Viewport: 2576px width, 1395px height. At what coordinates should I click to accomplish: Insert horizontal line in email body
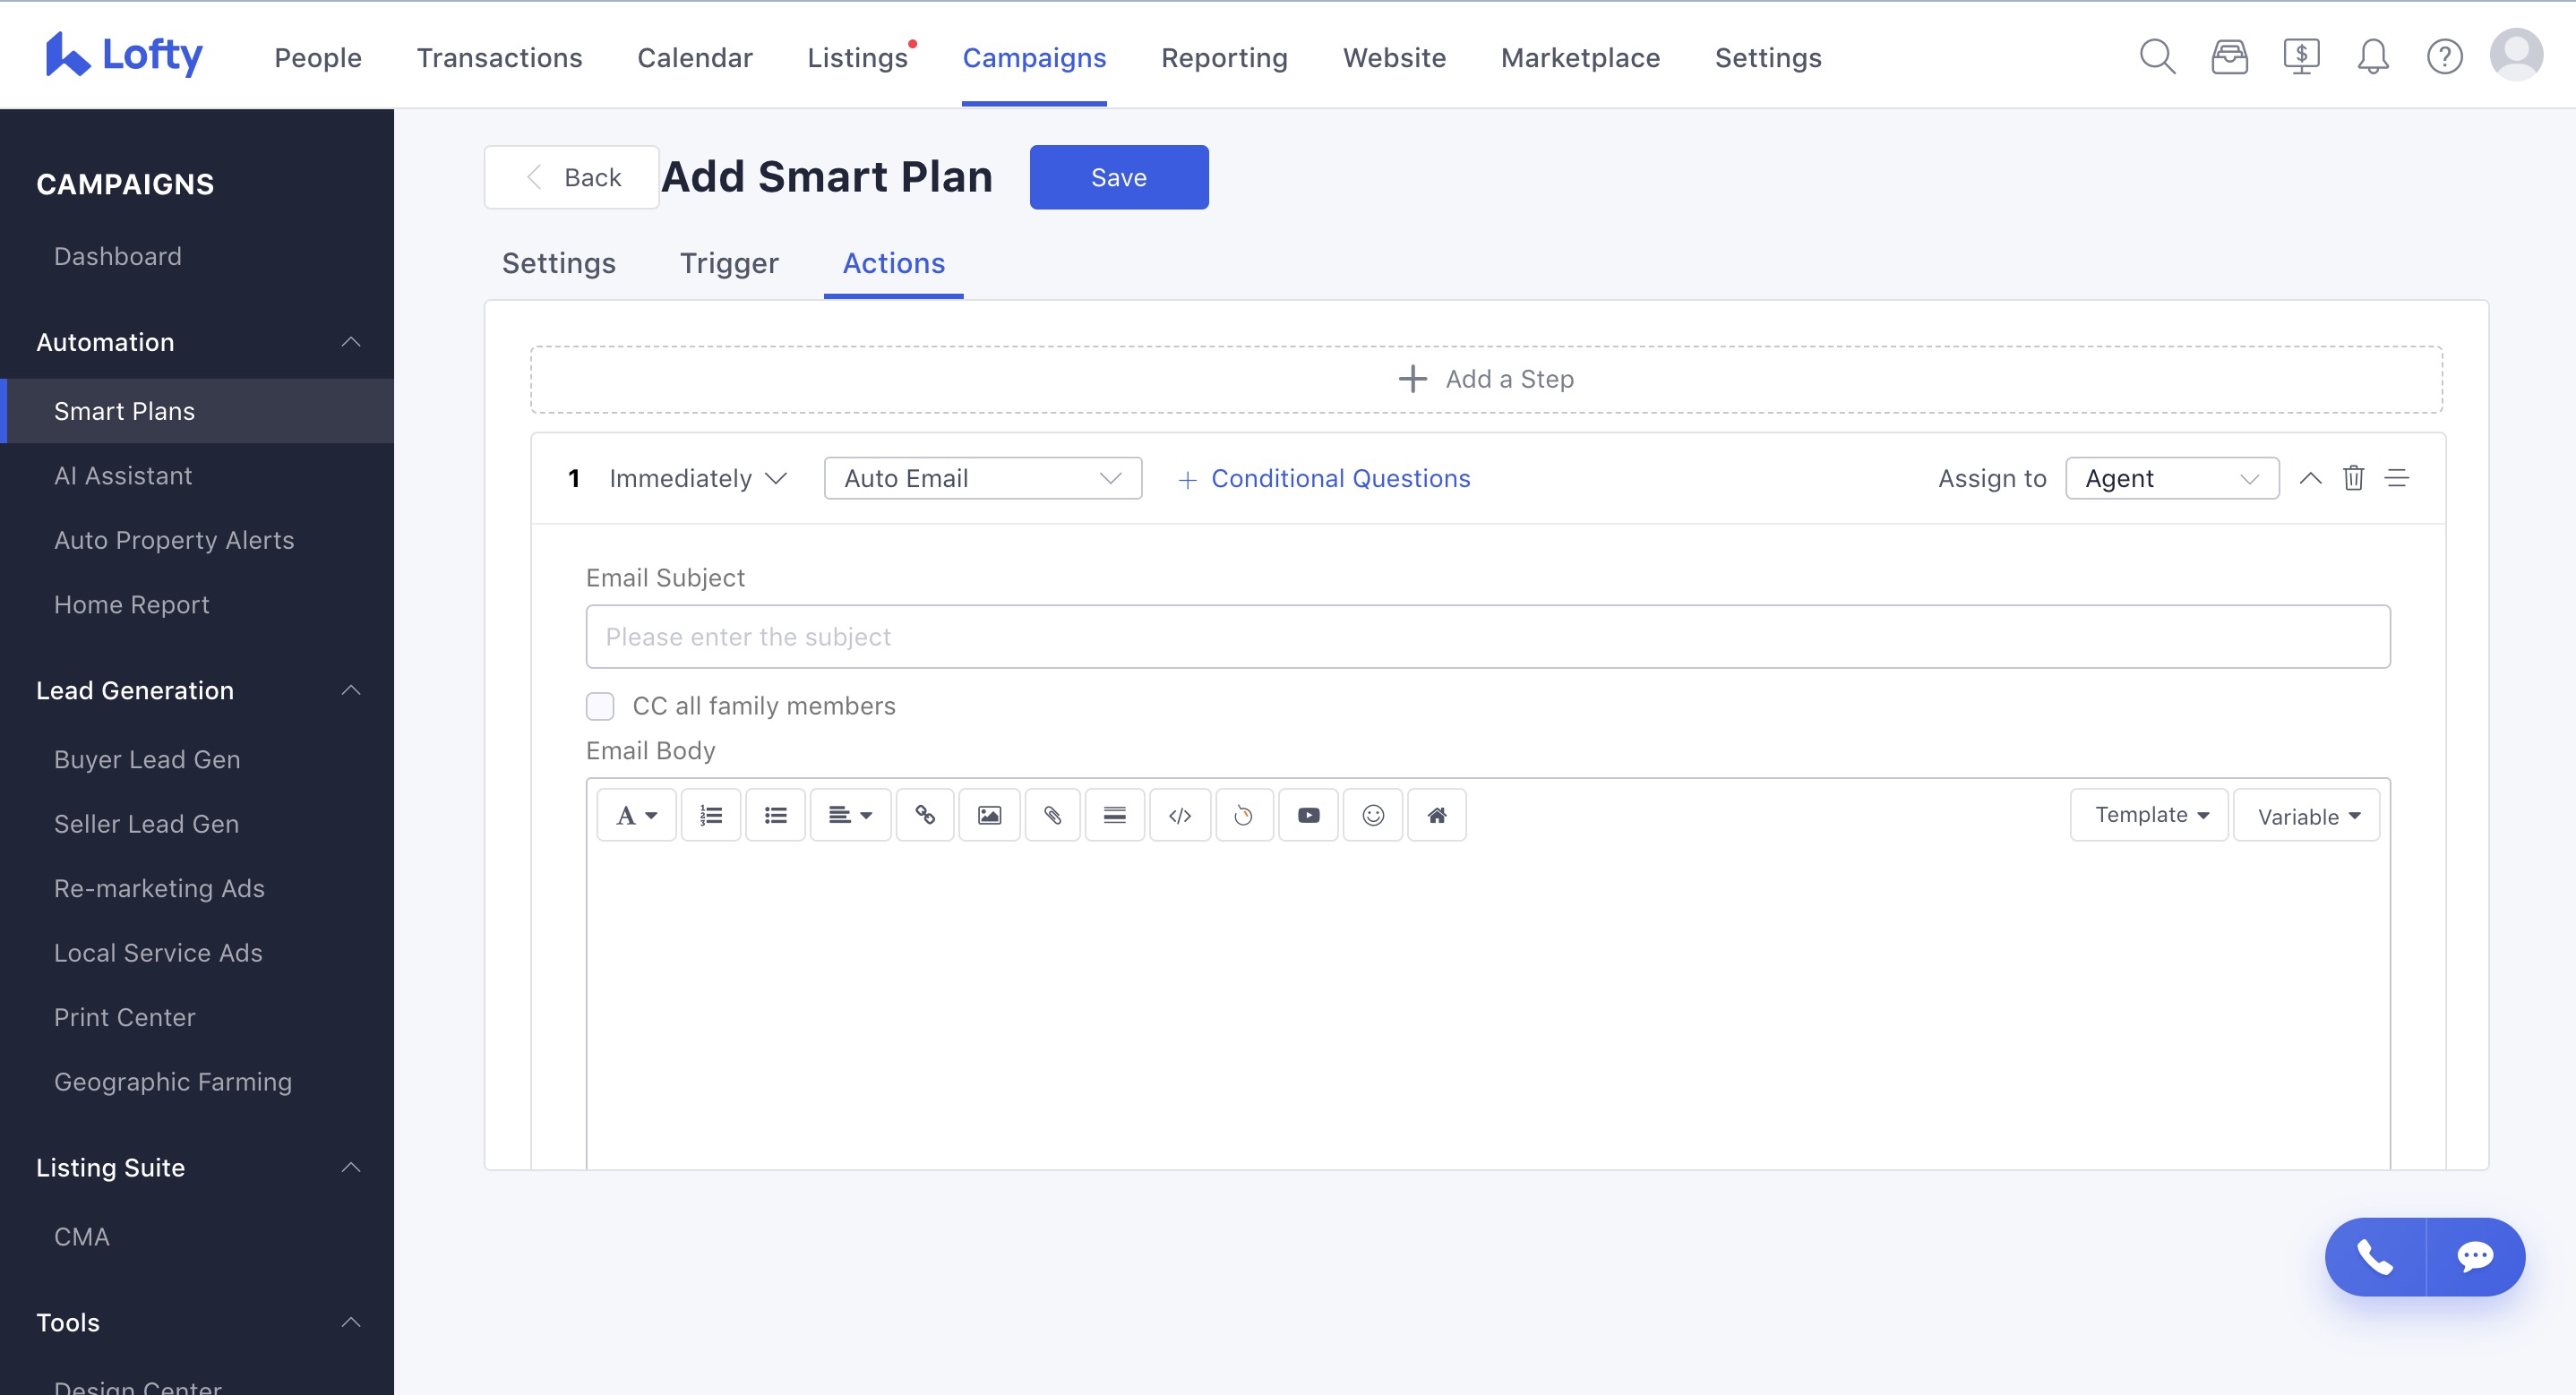click(1115, 815)
